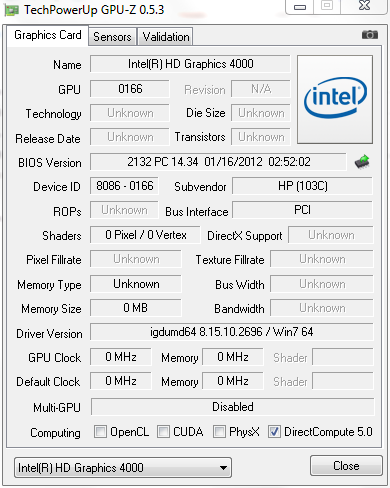
Task: Click the BIOS save chip icon
Action: pyautogui.click(x=362, y=162)
